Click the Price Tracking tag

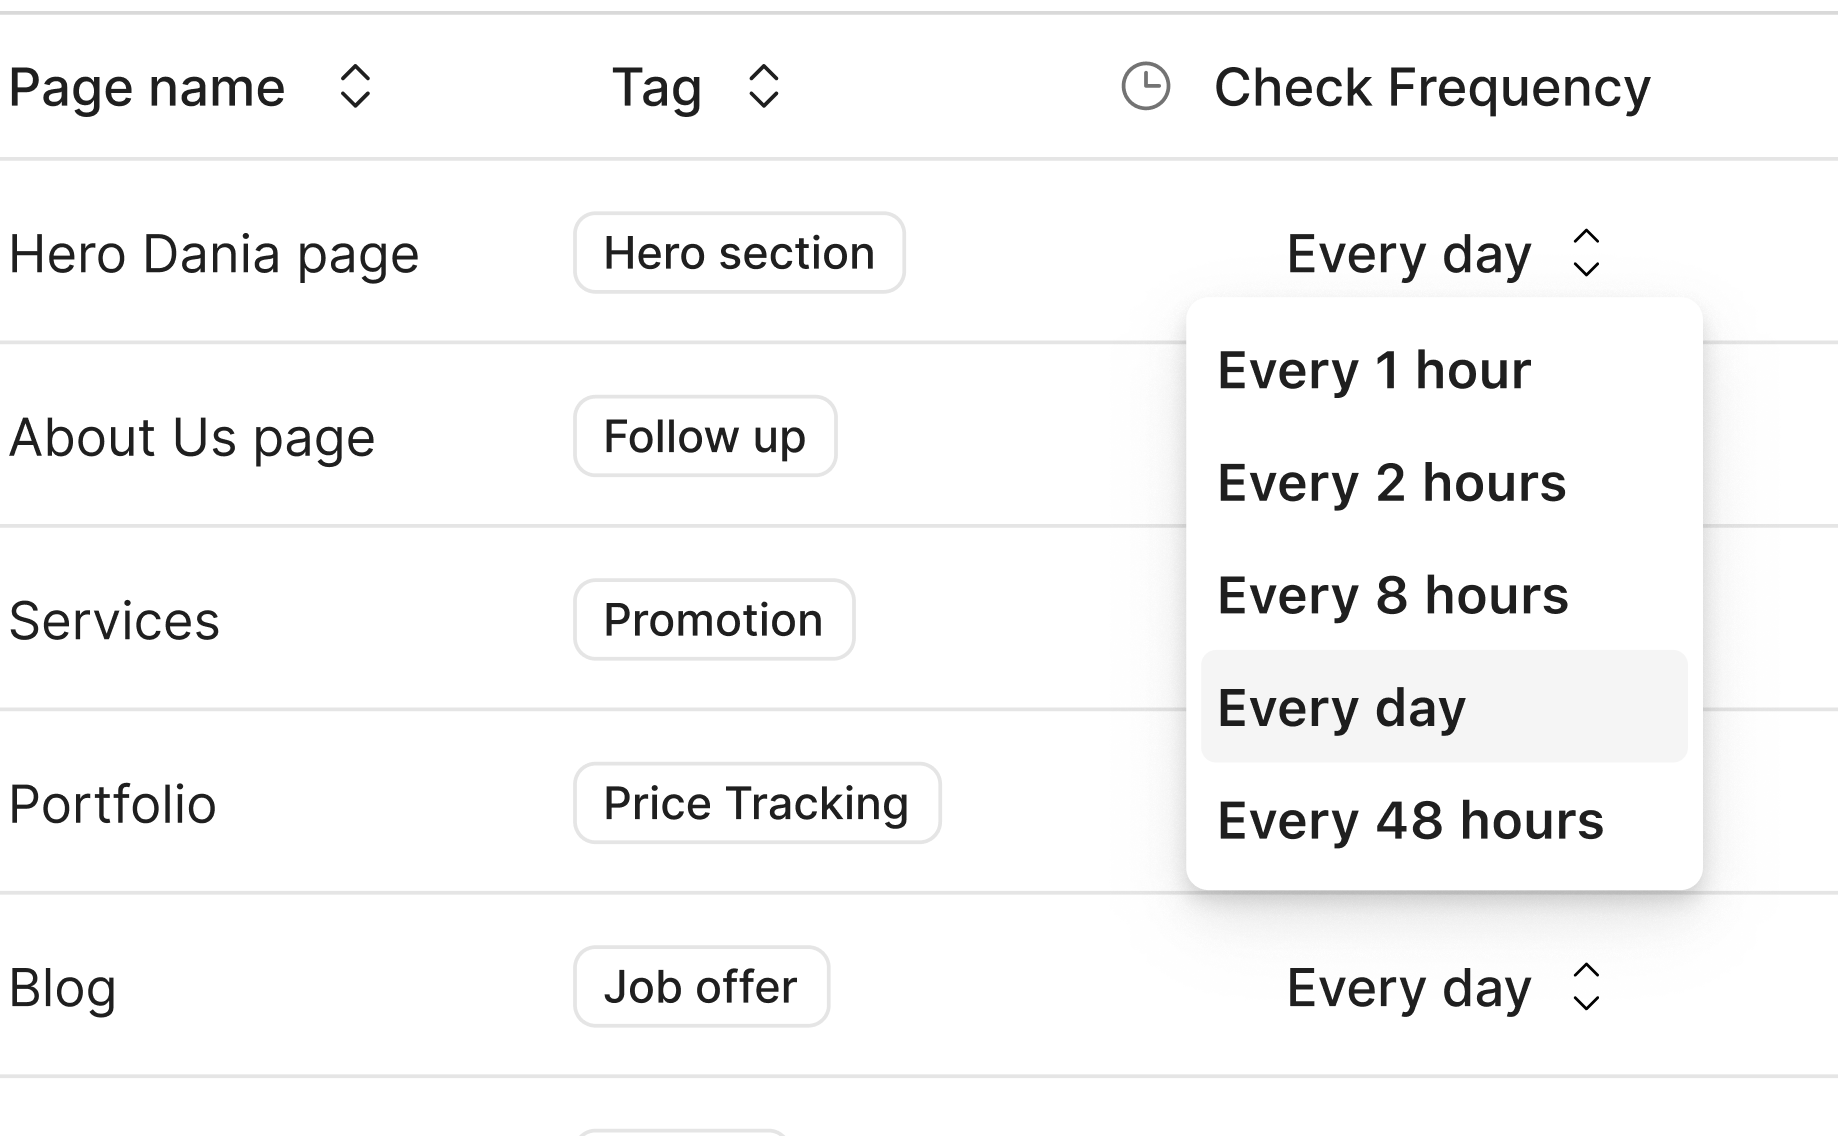tap(756, 803)
